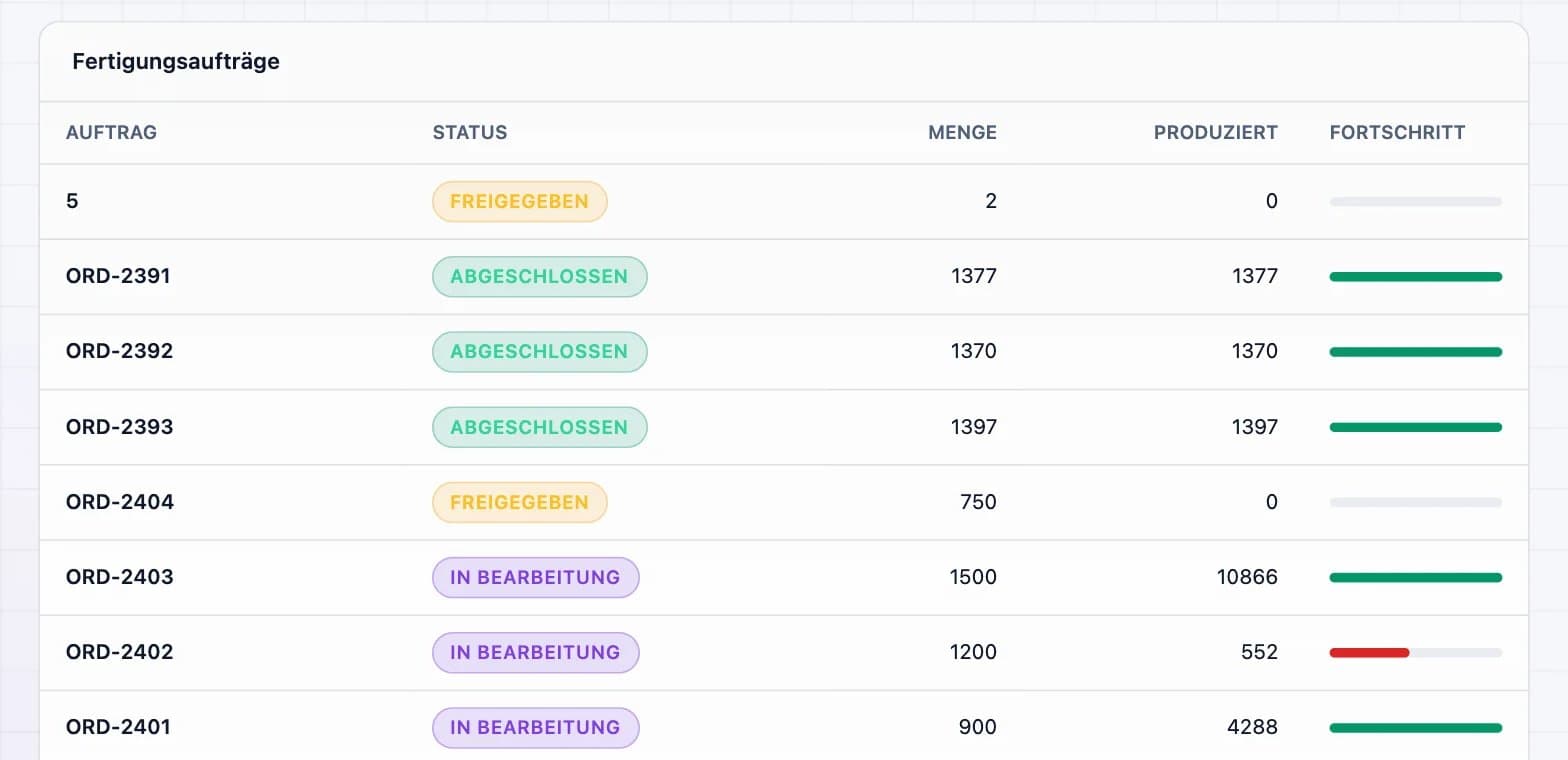
Task: Select order ORD-2402
Action: [x=119, y=652]
